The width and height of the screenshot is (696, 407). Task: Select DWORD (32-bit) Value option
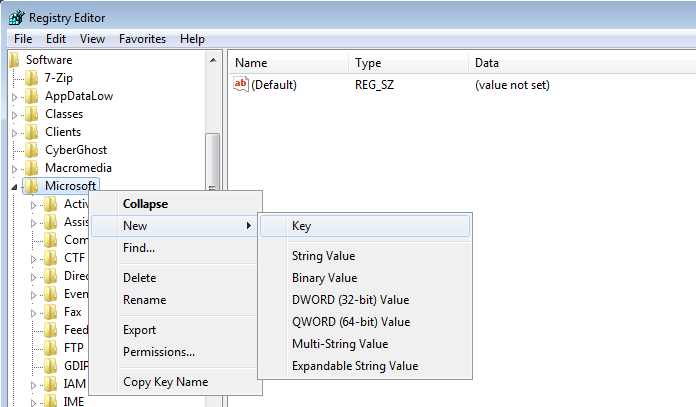[x=350, y=300]
